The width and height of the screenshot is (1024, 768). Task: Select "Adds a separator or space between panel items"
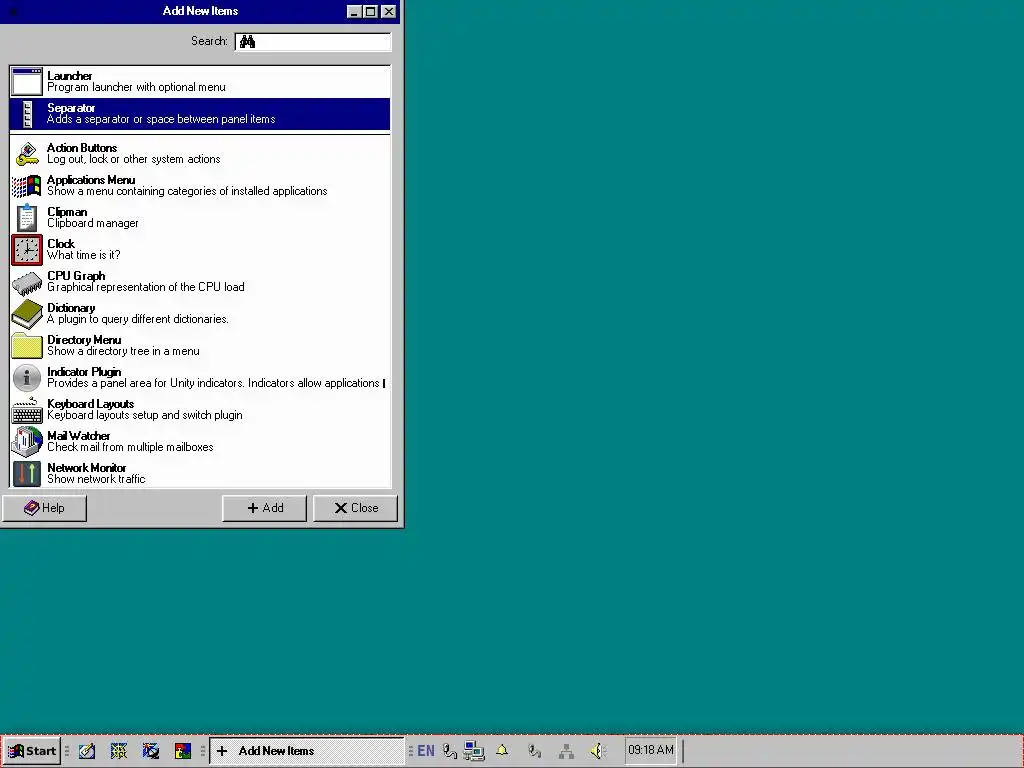[x=161, y=120]
